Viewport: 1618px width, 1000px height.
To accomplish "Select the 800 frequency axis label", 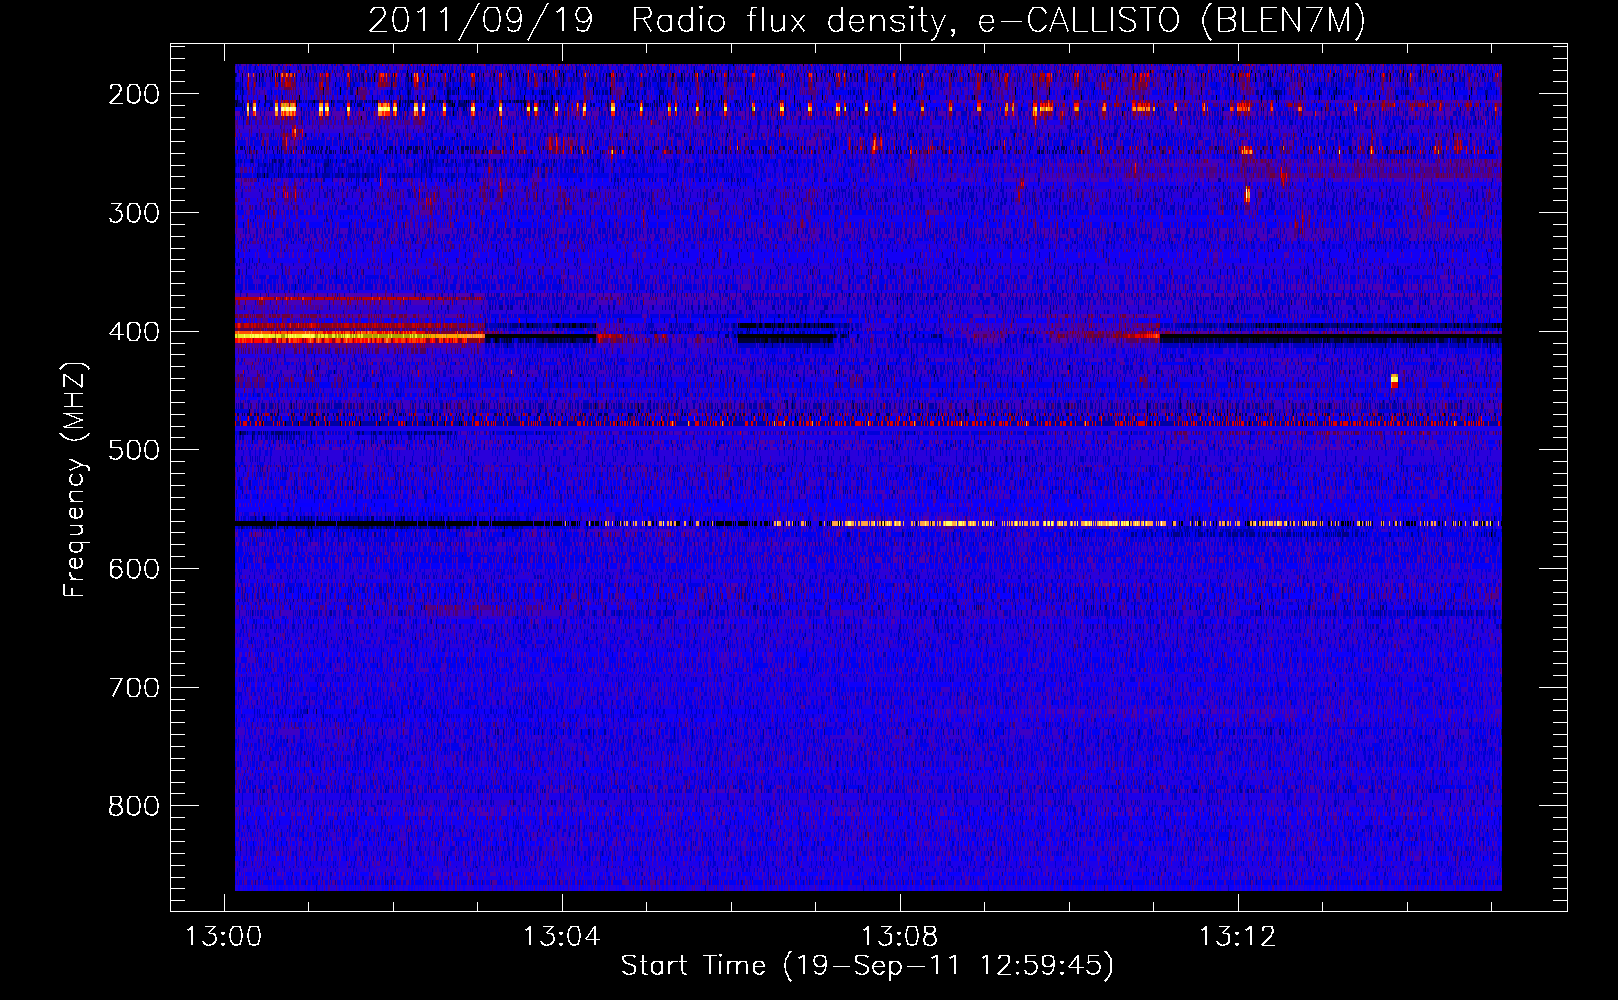I will coord(134,806).
